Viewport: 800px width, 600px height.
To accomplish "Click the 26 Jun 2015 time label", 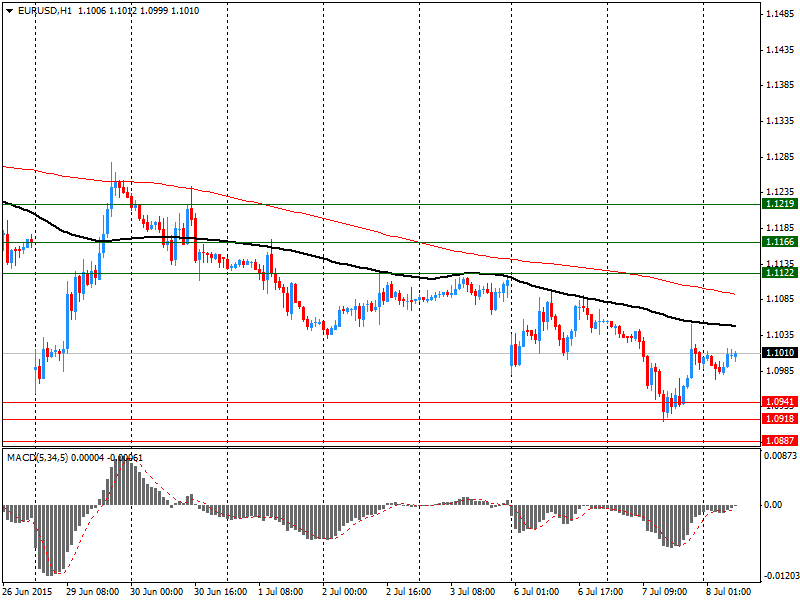I will [x=28, y=592].
